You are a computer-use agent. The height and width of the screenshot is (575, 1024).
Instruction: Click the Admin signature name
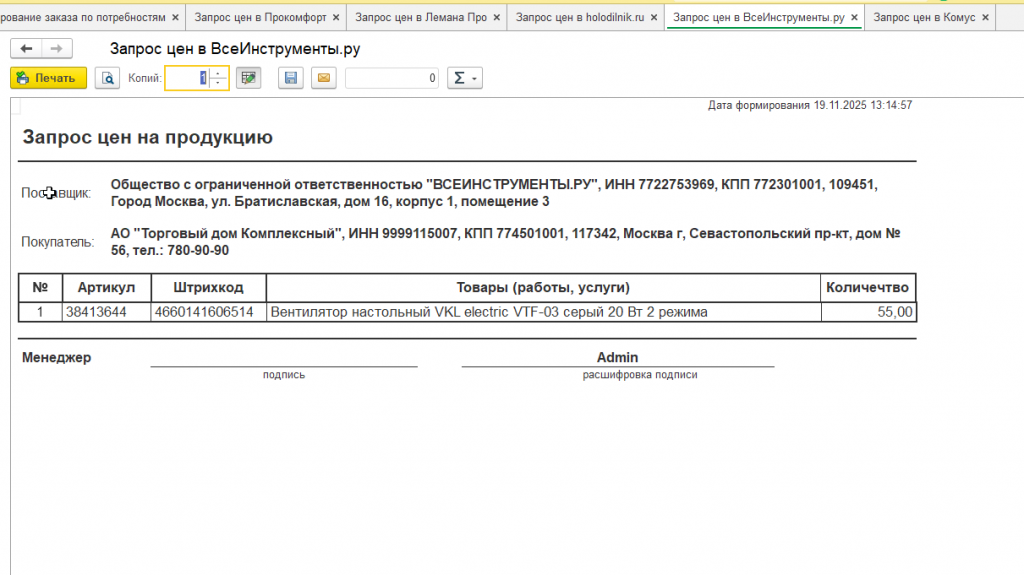(617, 357)
